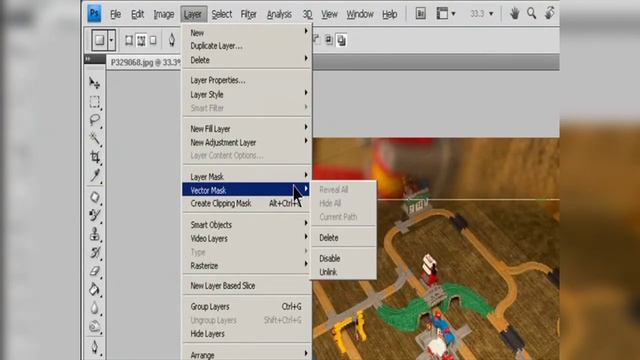Expand the Delete submenu in Layer menu
Viewport: 640px width, 360px height.
coord(247,60)
